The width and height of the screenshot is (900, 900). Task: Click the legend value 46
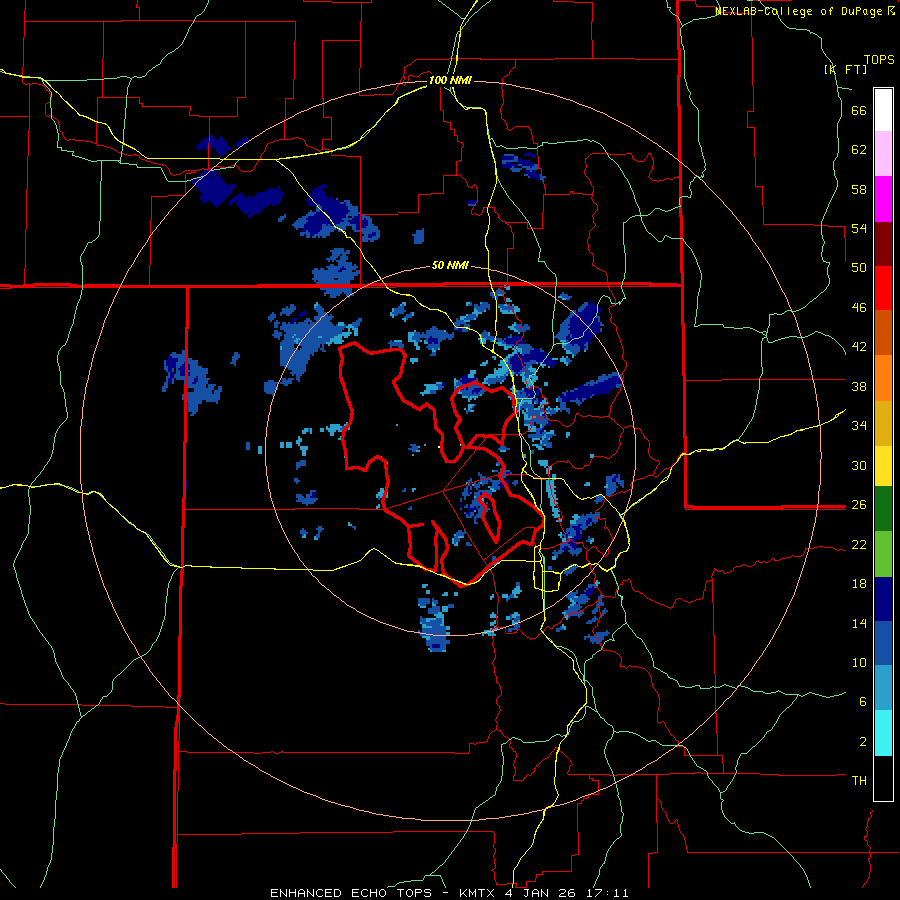[859, 308]
